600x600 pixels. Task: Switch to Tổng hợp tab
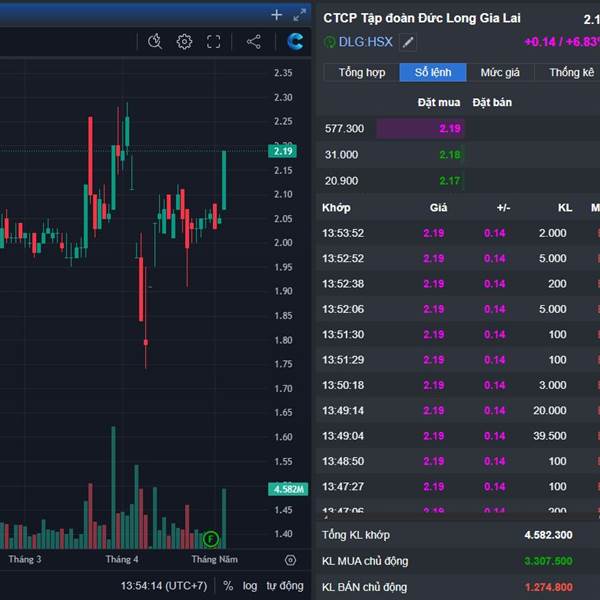tap(362, 72)
